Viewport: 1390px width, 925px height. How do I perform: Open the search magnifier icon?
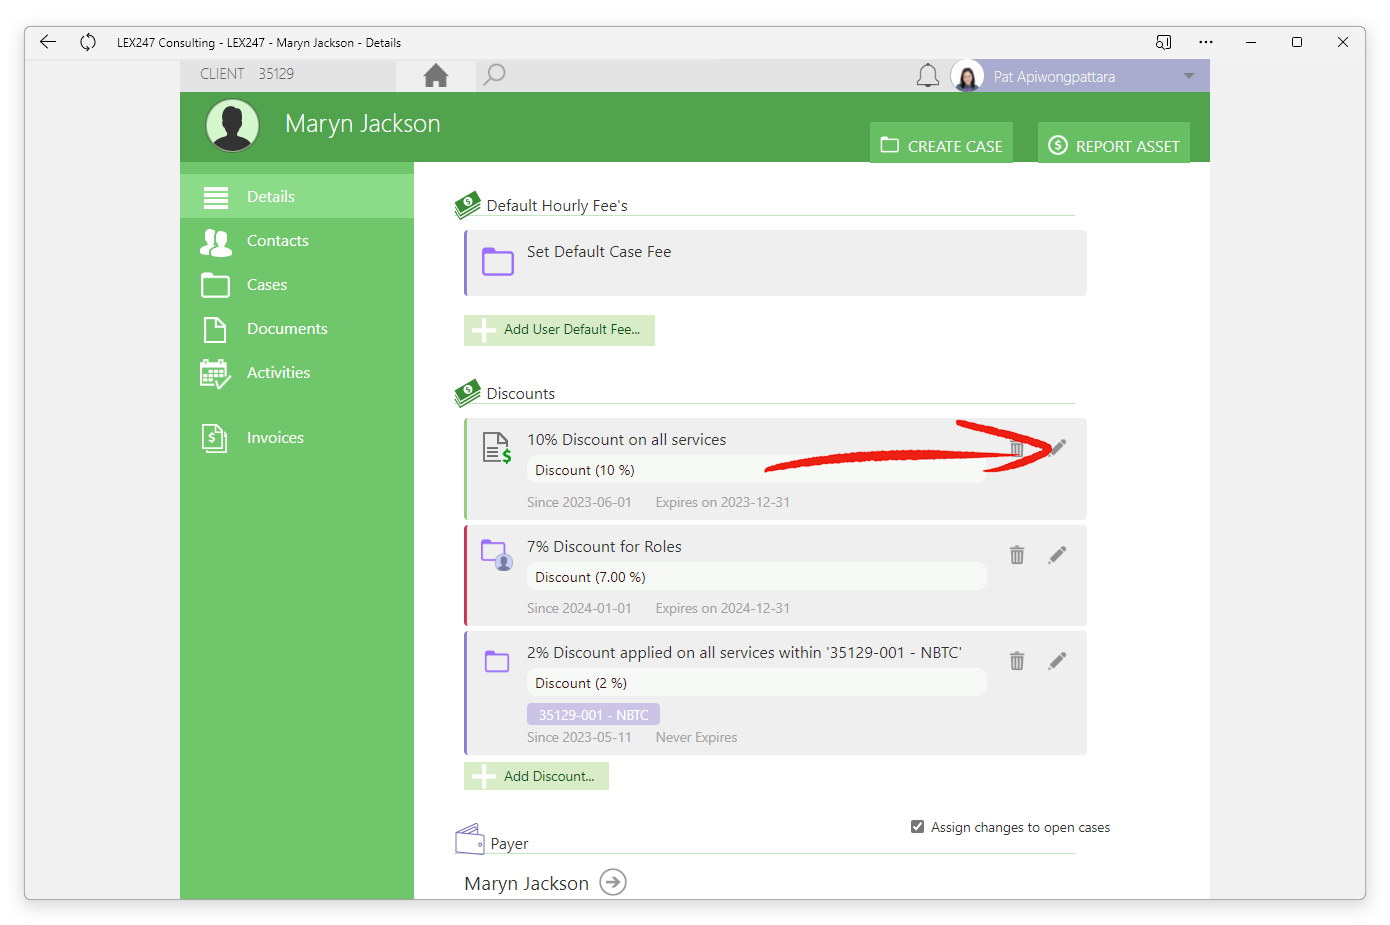[494, 75]
